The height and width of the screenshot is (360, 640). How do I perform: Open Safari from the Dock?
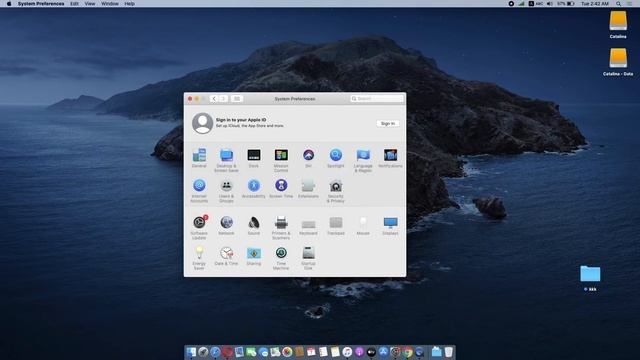pos(215,352)
